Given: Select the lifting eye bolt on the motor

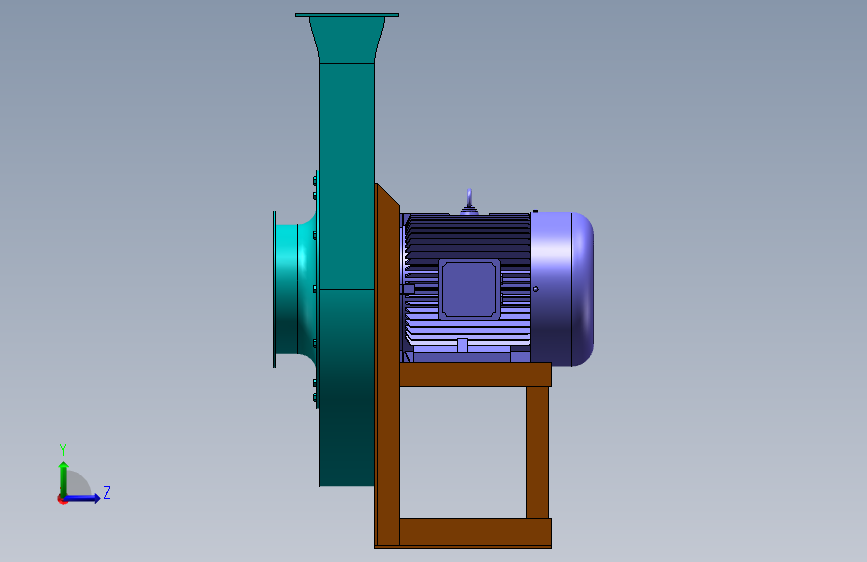Looking at the screenshot, I should tap(469, 201).
